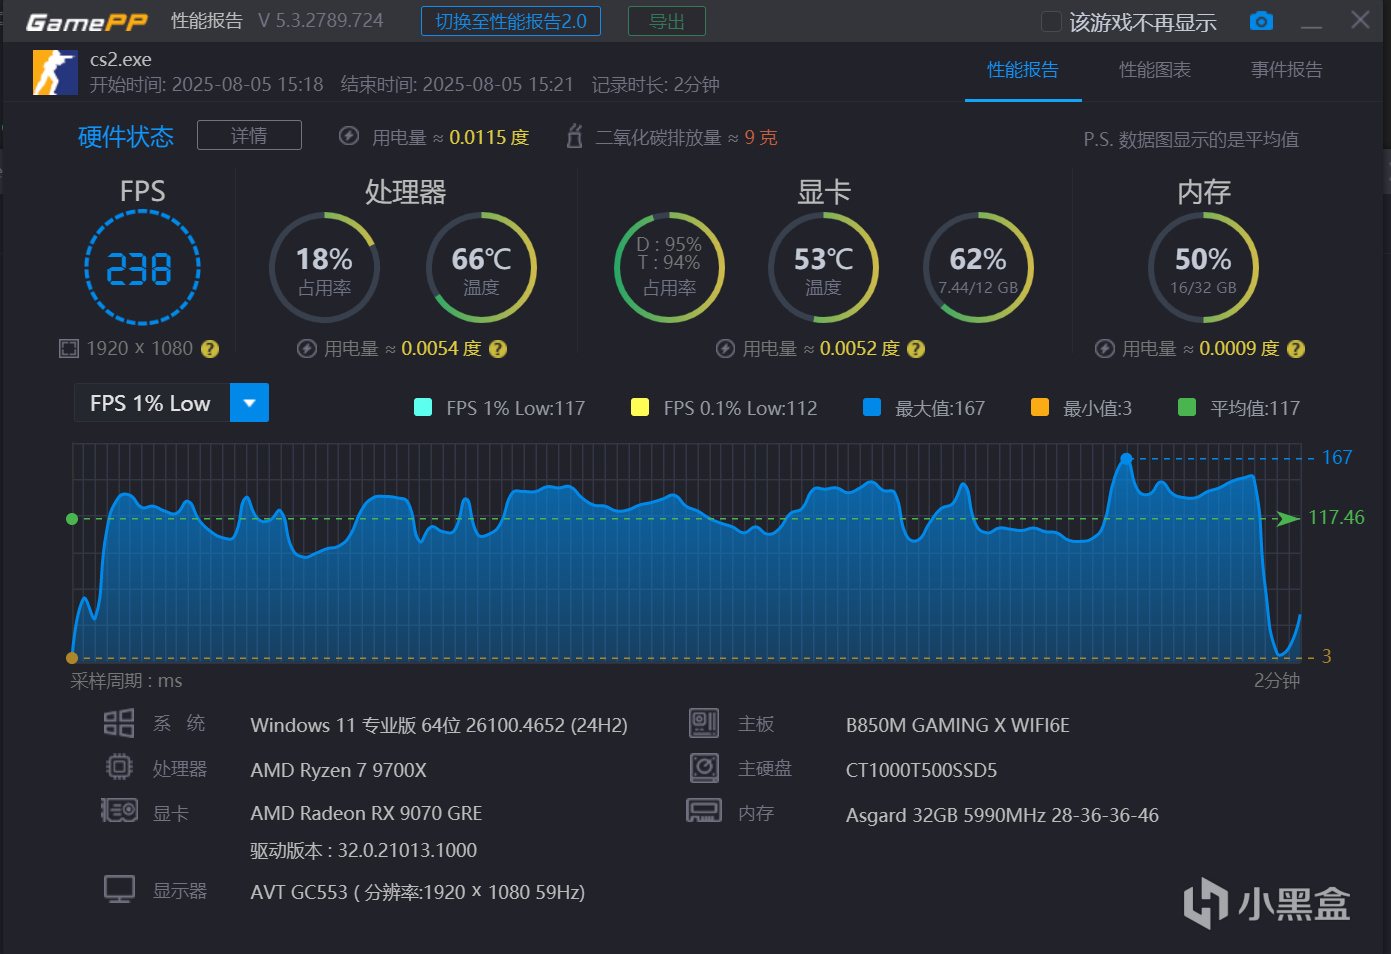Click the 167 peak marker on the chart

point(1126,458)
